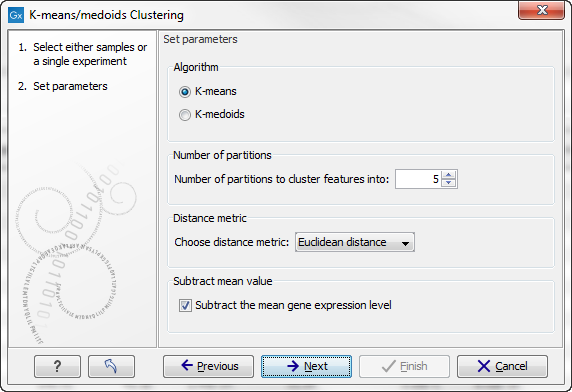Open the Euclidean distance metric dropdown
Screen dimensions: 572x392
pyautogui.click(x=355, y=242)
